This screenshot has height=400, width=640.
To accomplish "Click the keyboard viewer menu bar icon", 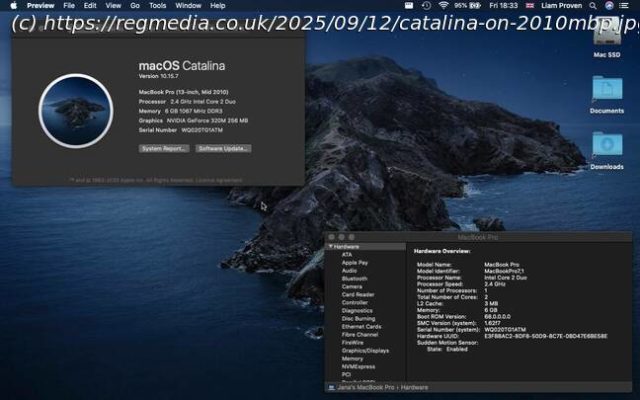I will pos(409,6).
